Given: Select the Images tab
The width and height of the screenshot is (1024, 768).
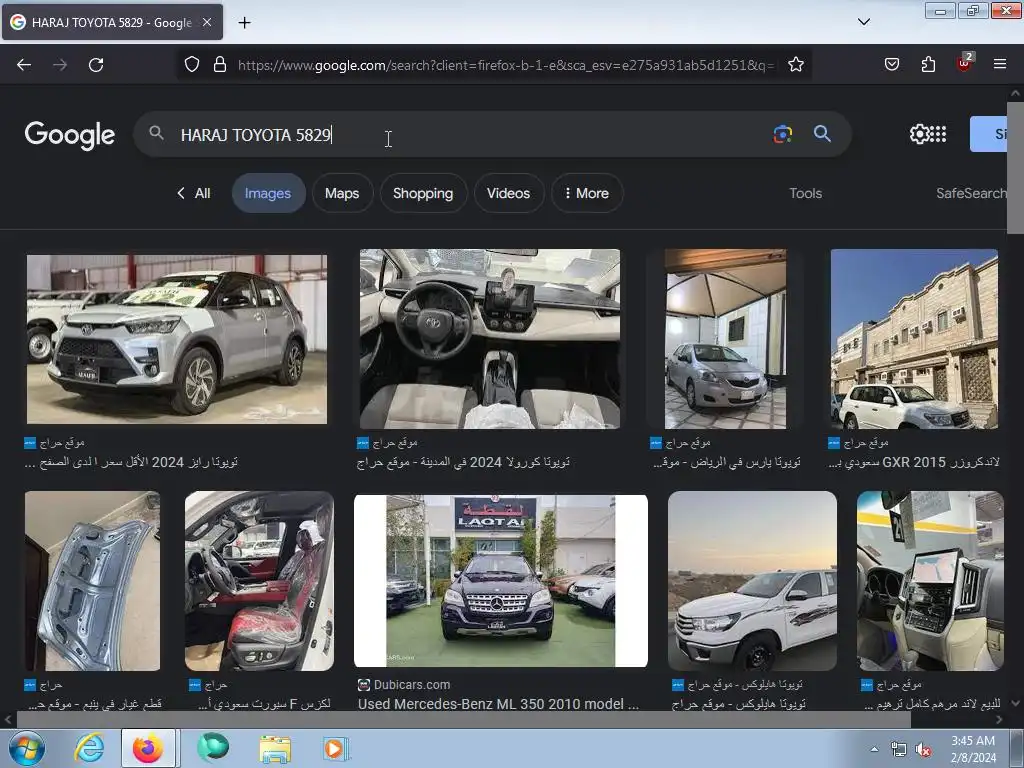Looking at the screenshot, I should (268, 193).
